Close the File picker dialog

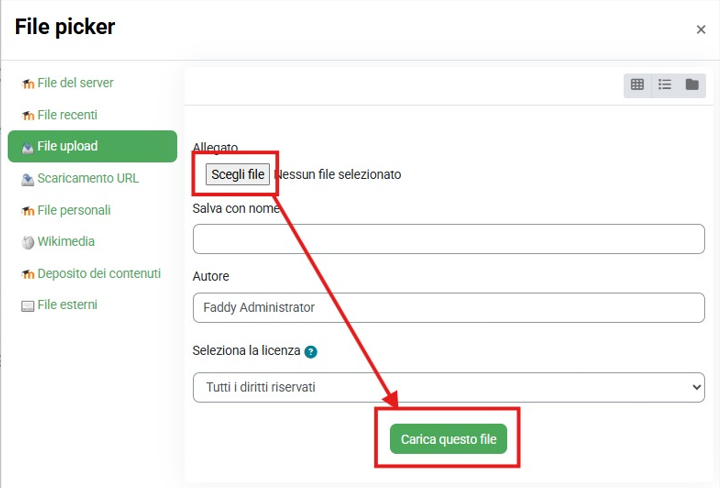(701, 30)
